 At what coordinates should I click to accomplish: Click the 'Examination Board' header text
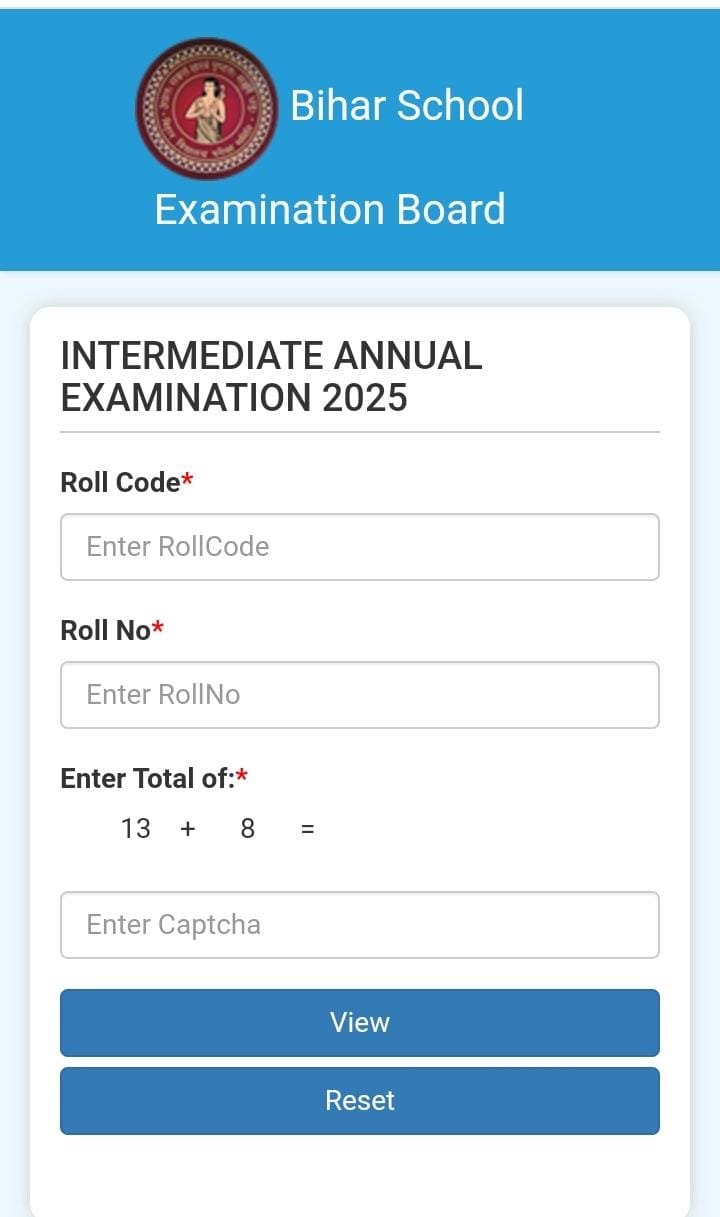click(330, 210)
